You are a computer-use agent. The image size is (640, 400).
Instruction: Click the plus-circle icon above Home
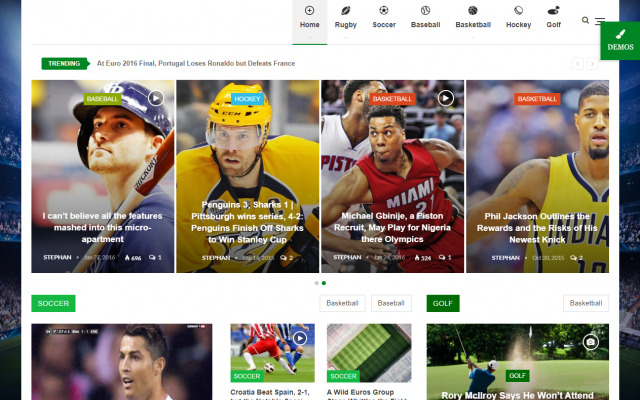pos(309,10)
